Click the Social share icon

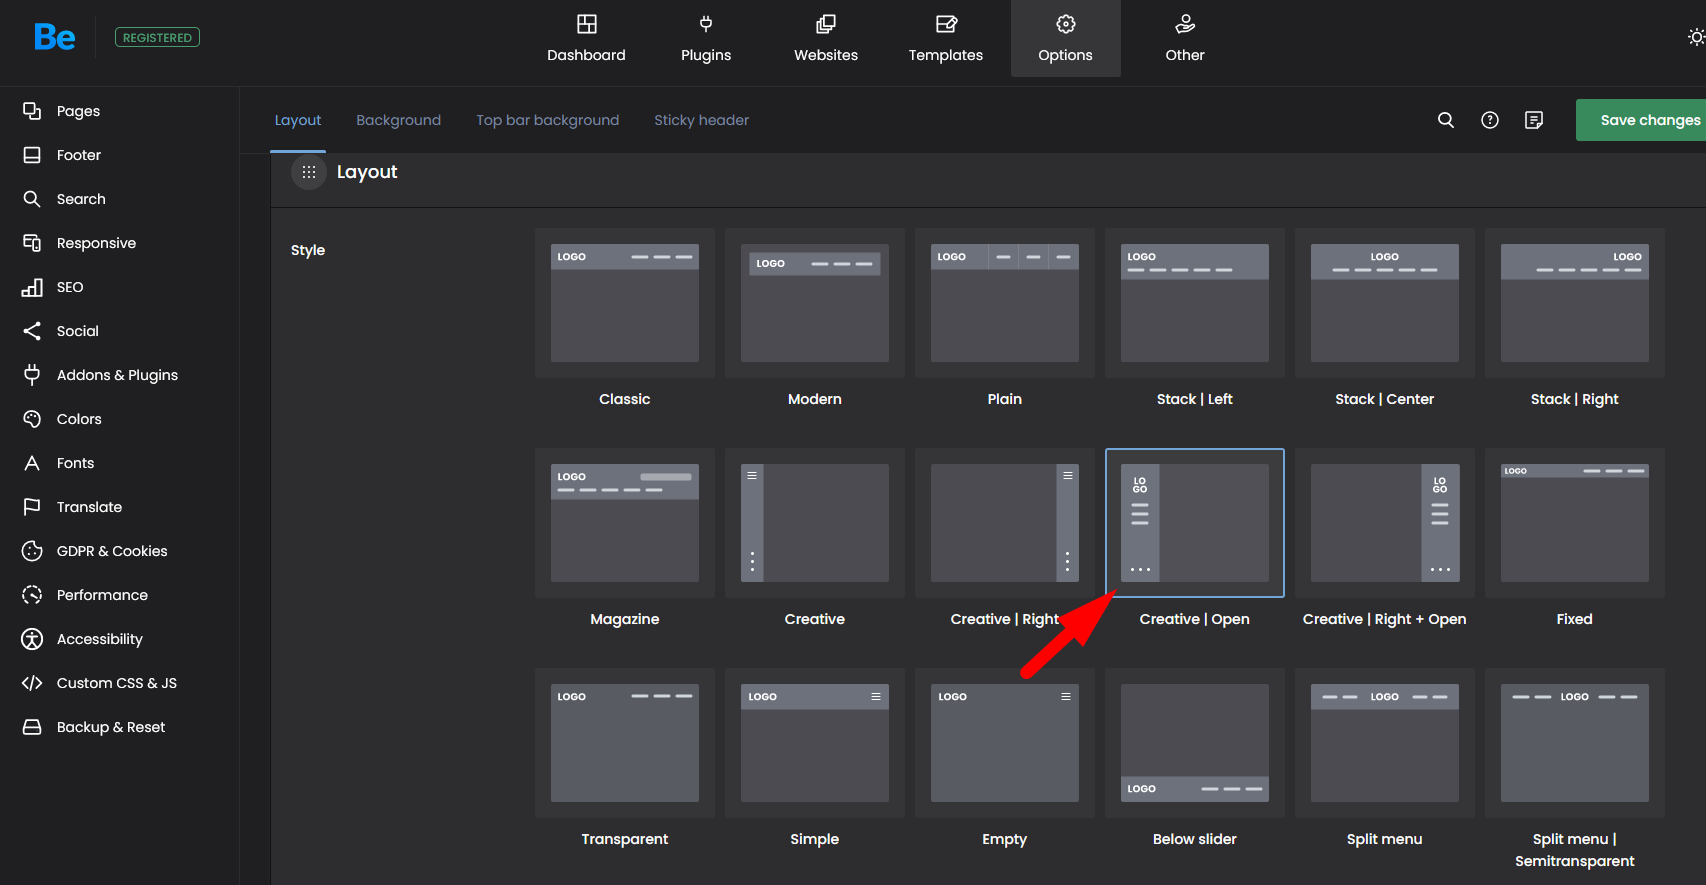point(32,331)
